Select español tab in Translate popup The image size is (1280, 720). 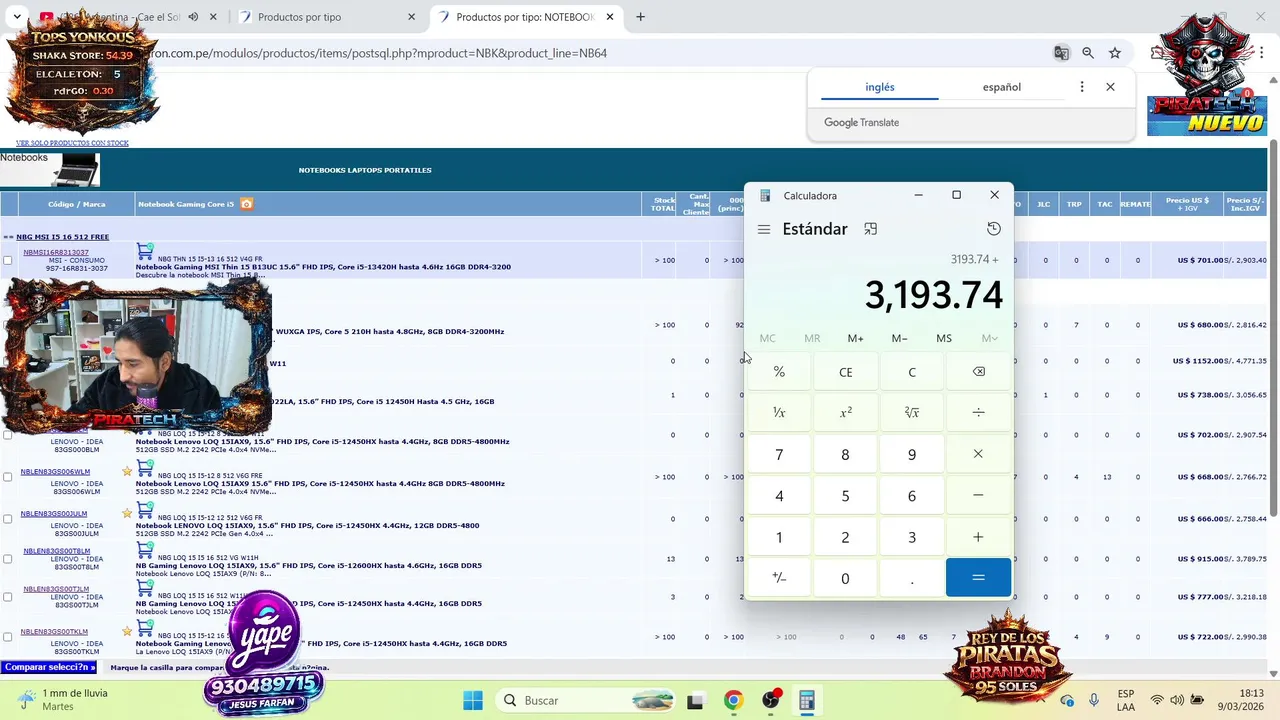point(1001,87)
